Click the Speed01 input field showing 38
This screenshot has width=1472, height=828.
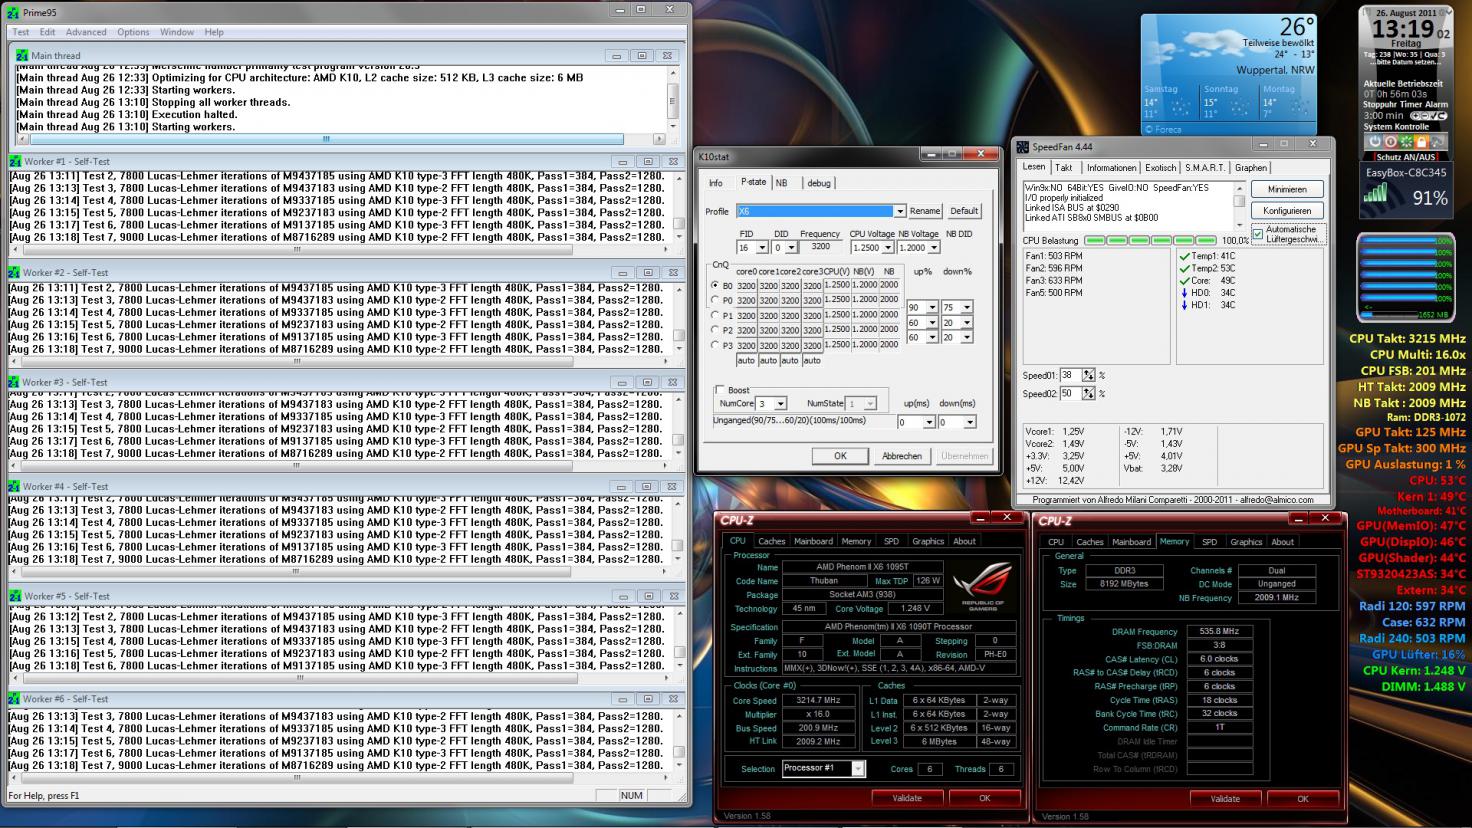point(1070,376)
